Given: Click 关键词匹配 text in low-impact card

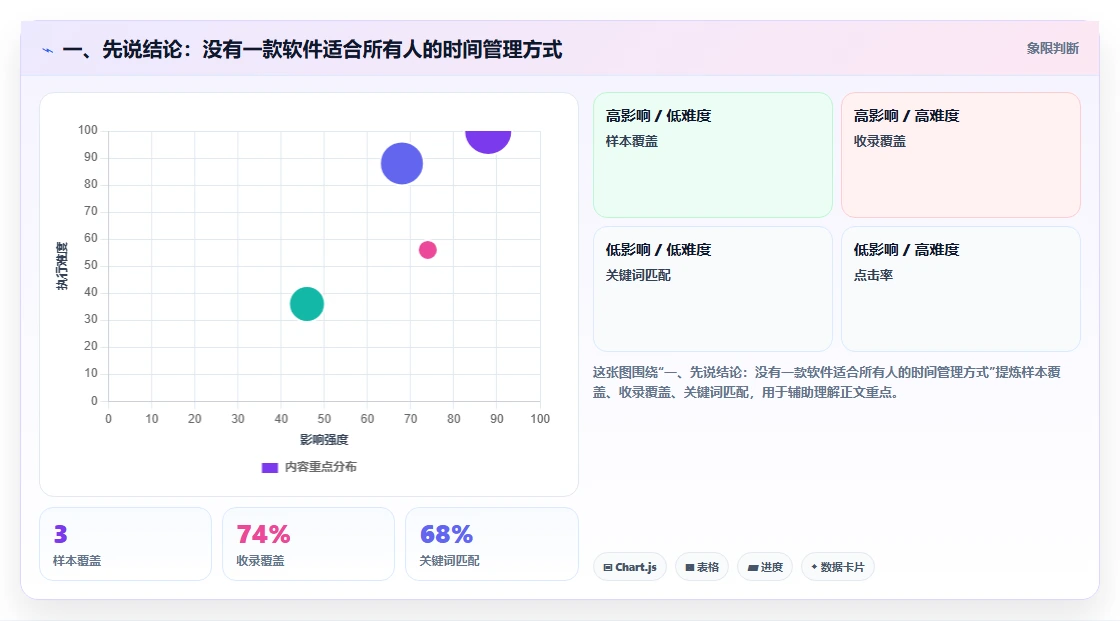Looking at the screenshot, I should [638, 275].
